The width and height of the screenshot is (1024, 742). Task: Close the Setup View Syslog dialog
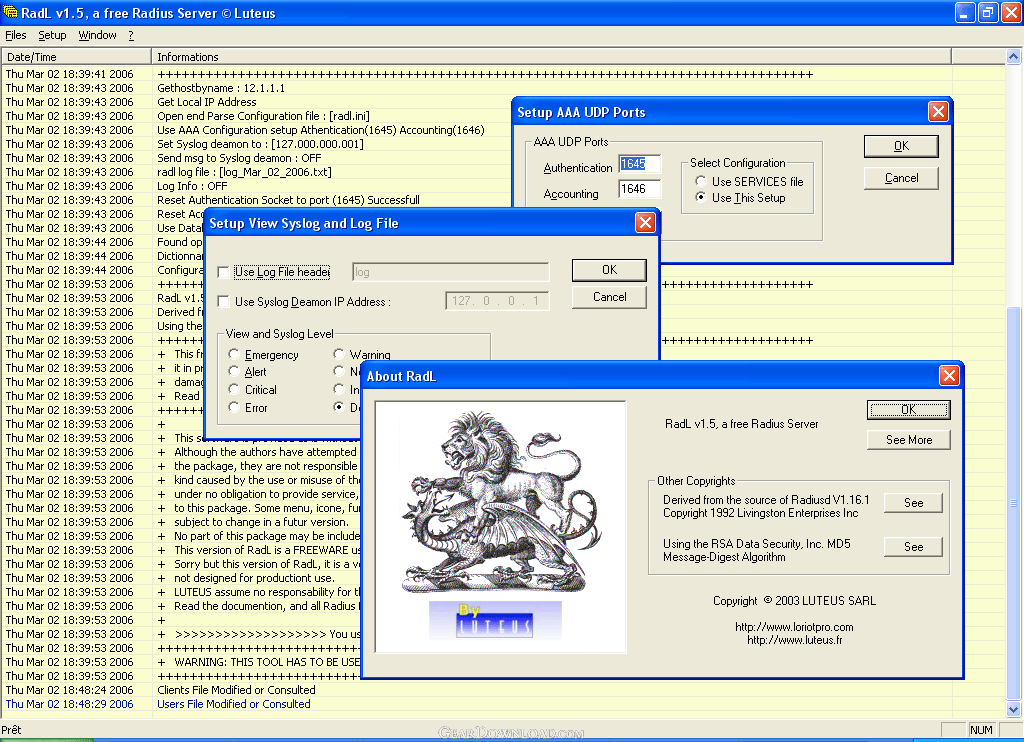645,223
